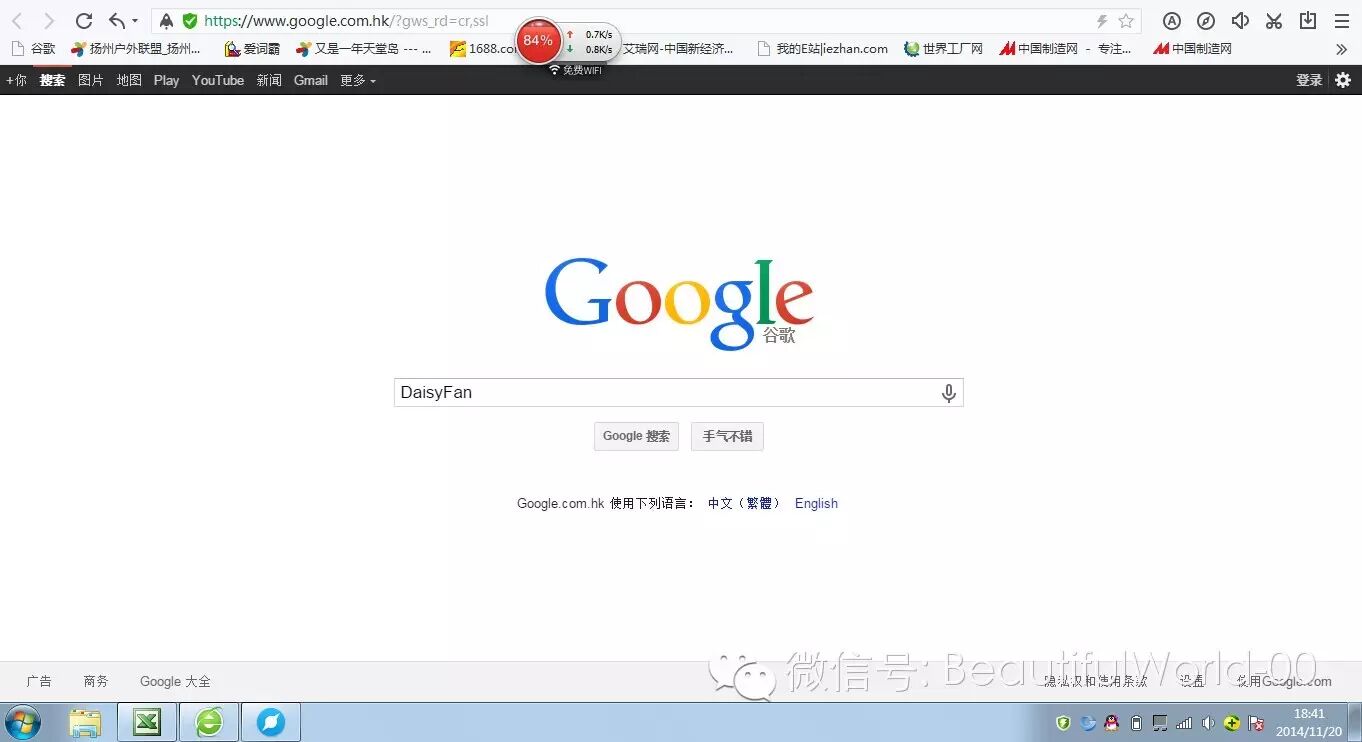Viewport: 1362px width, 742px height.
Task: Open the 扬州户外联盟 bookmark
Action: click(x=136, y=48)
